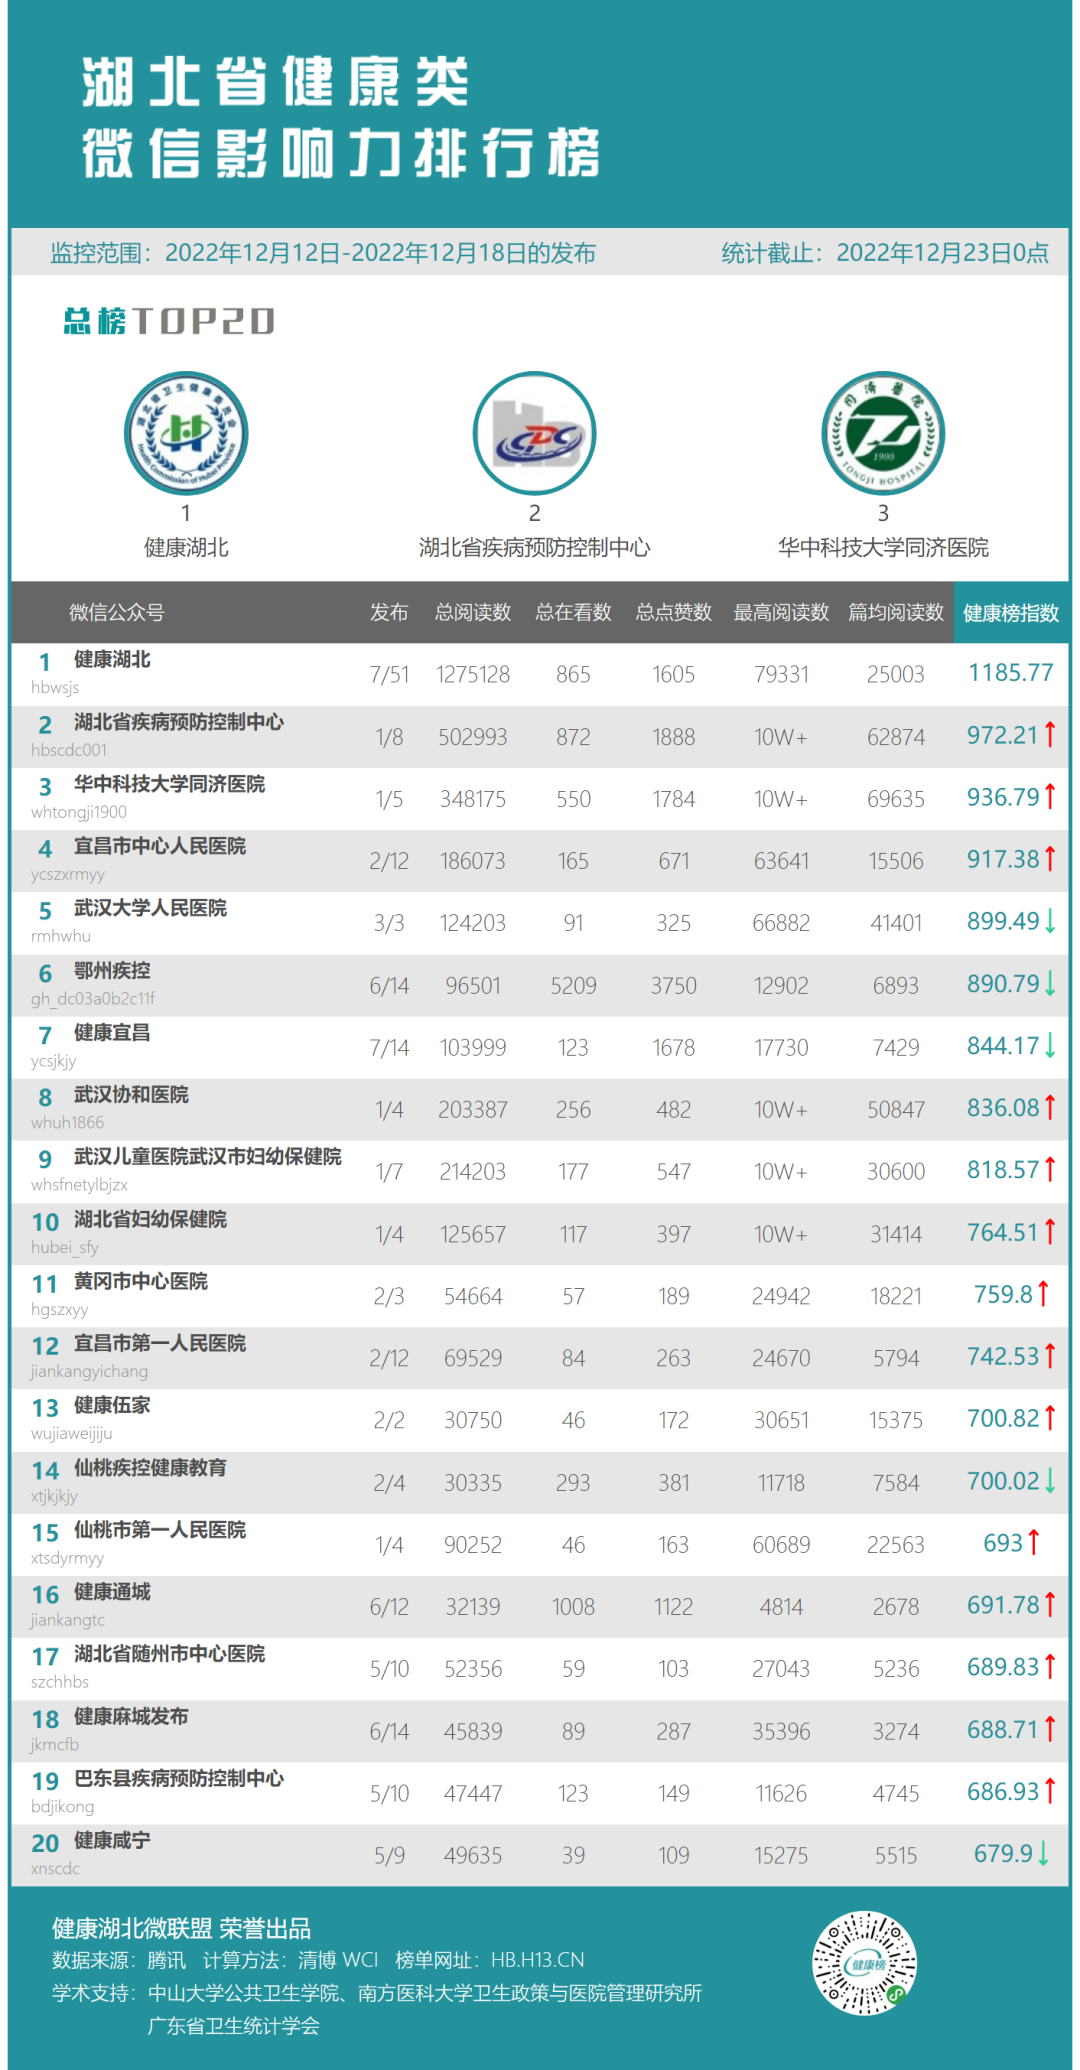Viewport: 1080px width, 2070px height.
Task: Click the green down arrow beside 700.02
Action: [x=1050, y=1481]
